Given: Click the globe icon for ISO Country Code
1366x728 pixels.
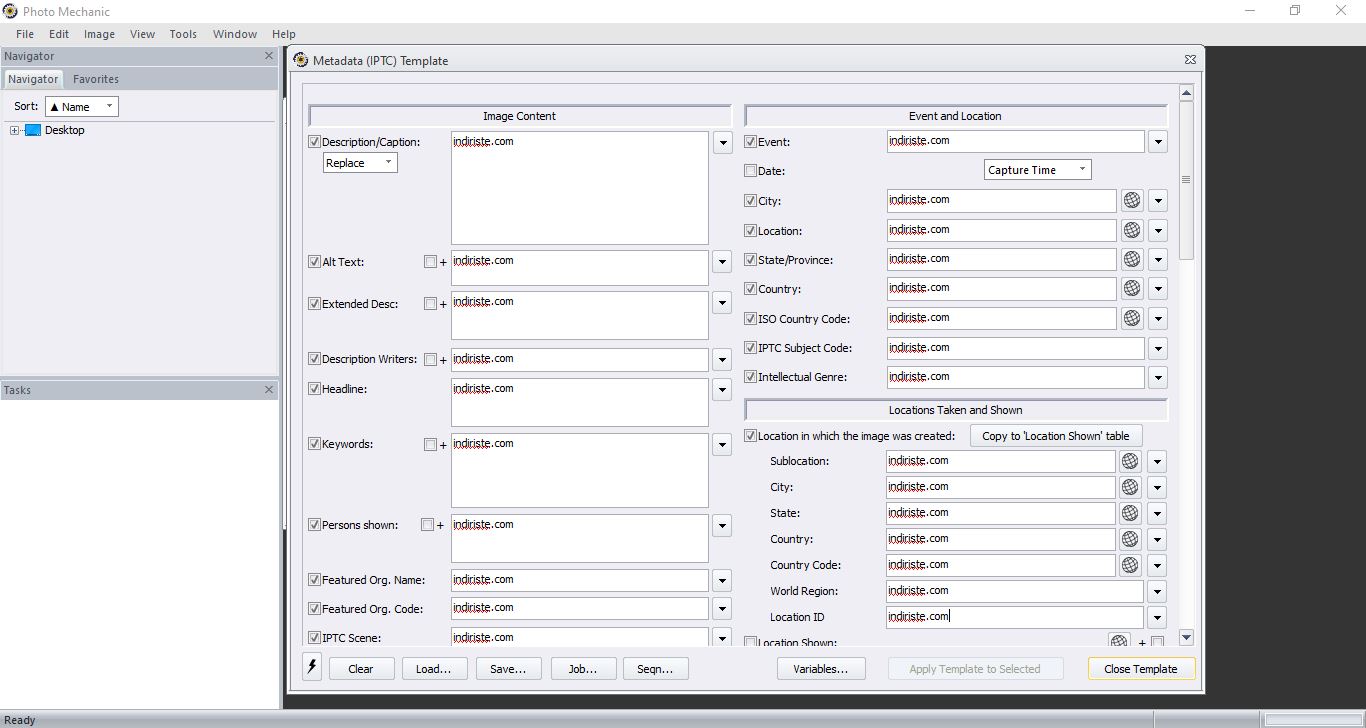Looking at the screenshot, I should [x=1131, y=319].
